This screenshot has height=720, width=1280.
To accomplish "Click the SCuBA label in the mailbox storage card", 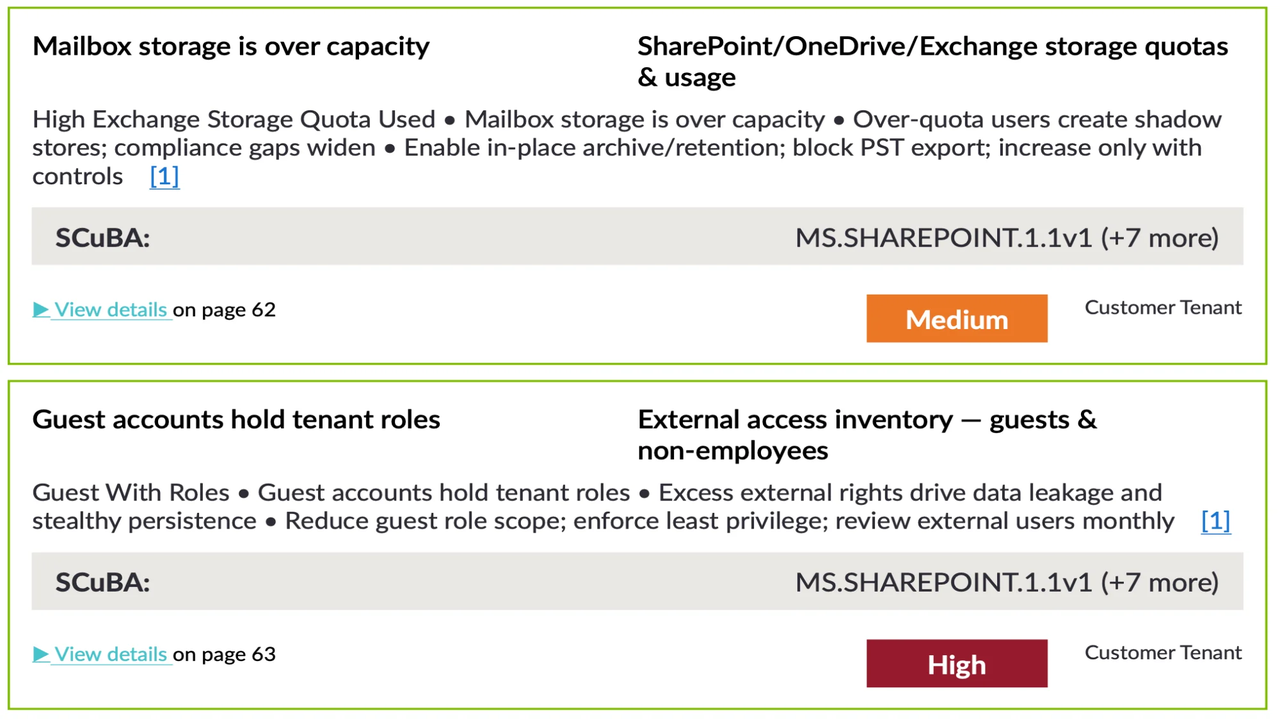I will pyautogui.click(x=103, y=237).
